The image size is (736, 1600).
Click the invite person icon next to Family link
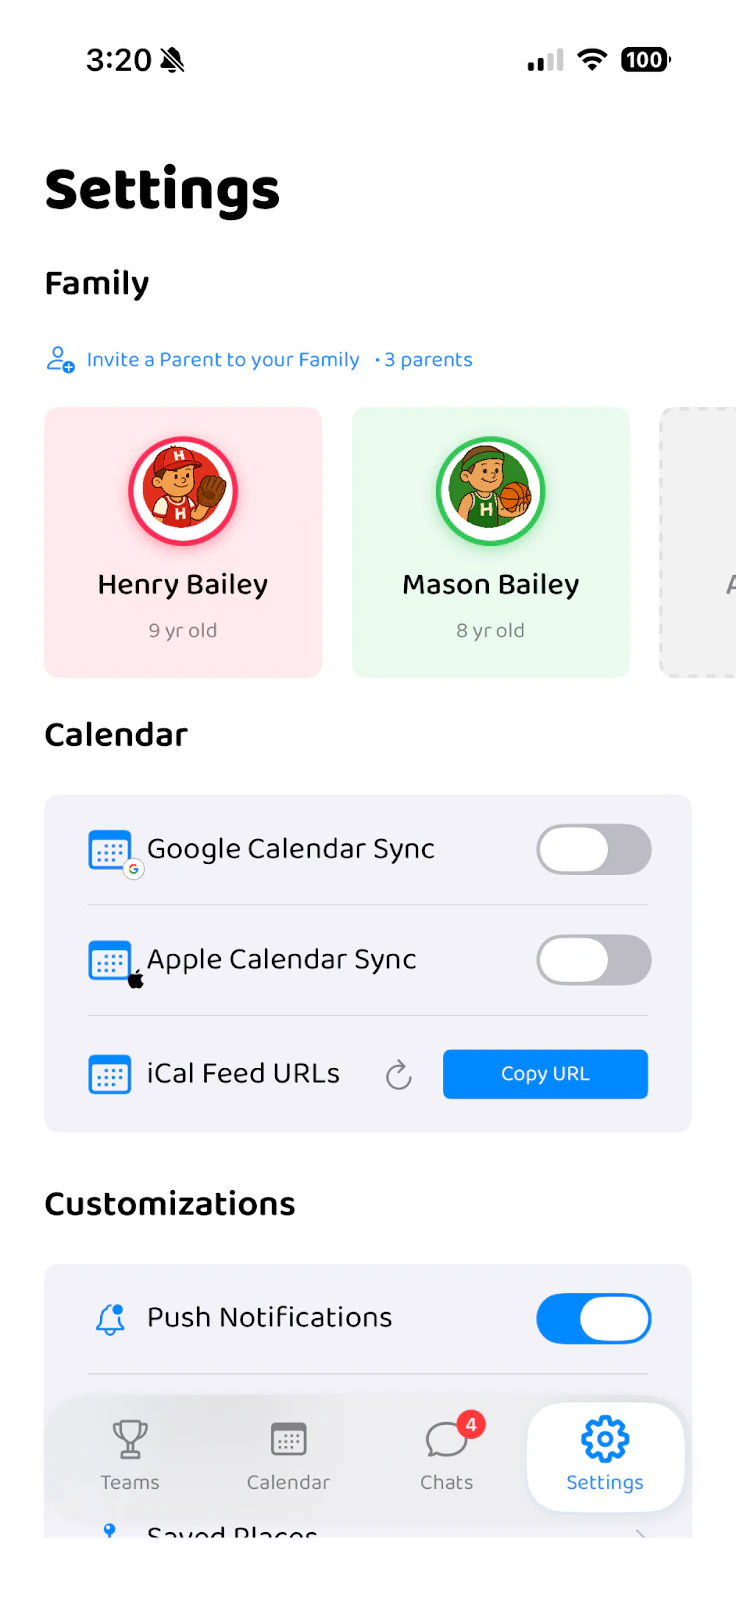(x=60, y=359)
